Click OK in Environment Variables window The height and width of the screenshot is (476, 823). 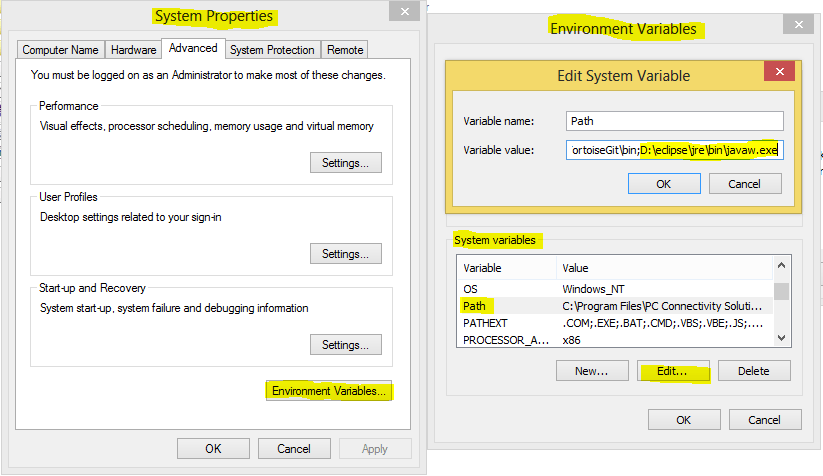684,420
